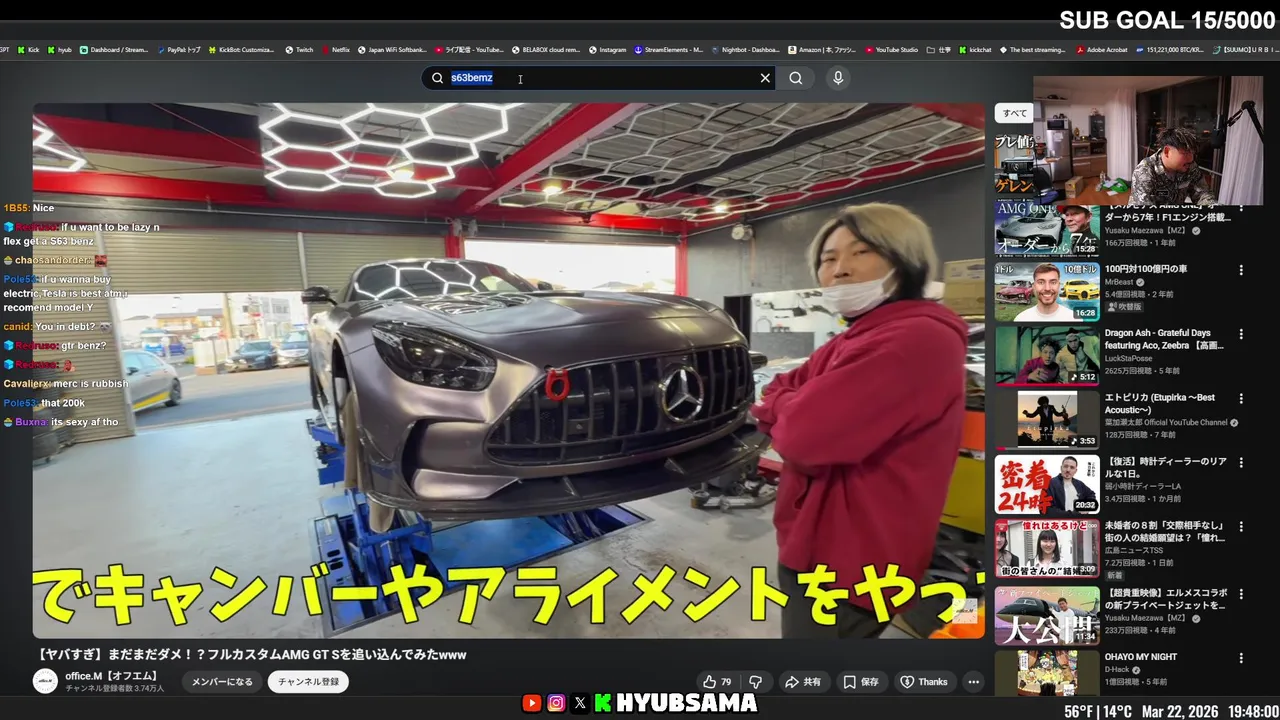Click the dislike thumbs-down icon
Image resolution: width=1280 pixels, height=720 pixels.
click(x=756, y=682)
